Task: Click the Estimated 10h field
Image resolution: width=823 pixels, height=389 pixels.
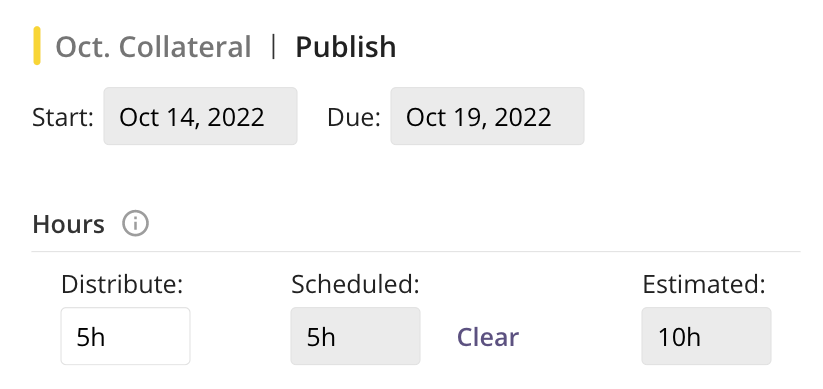Action: (706, 336)
